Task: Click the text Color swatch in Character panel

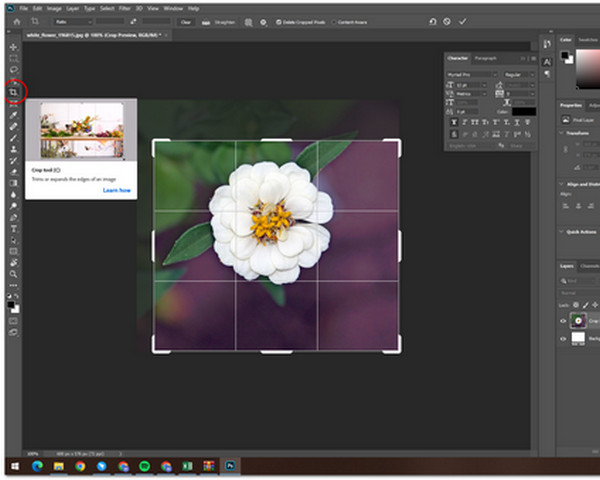Action: coord(524,111)
